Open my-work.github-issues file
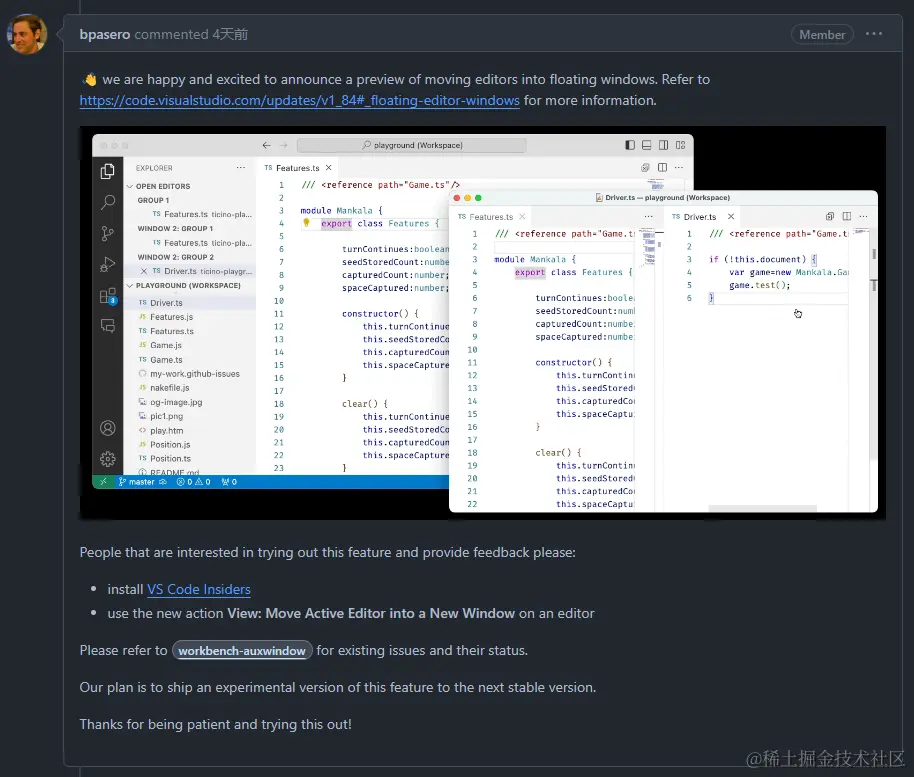914x777 pixels. pos(190,374)
